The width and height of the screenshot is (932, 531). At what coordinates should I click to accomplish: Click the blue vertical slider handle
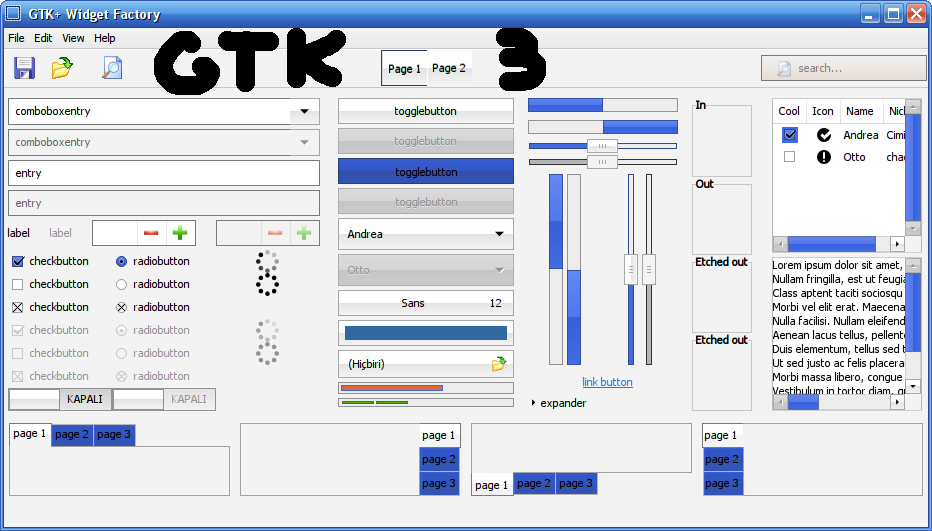tap(631, 269)
